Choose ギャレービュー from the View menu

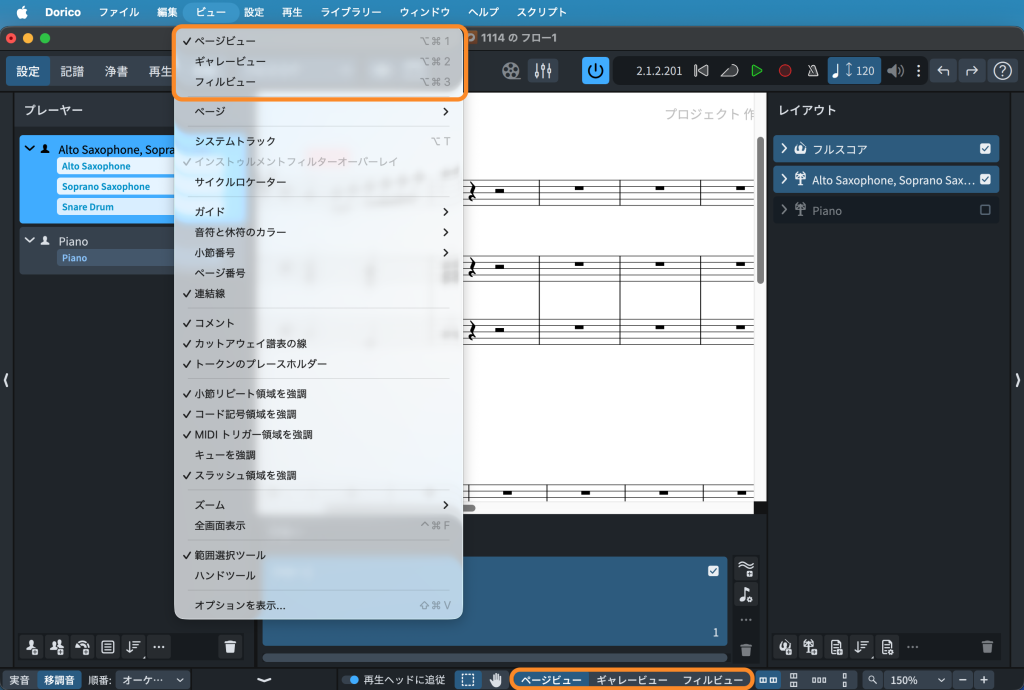coord(230,61)
